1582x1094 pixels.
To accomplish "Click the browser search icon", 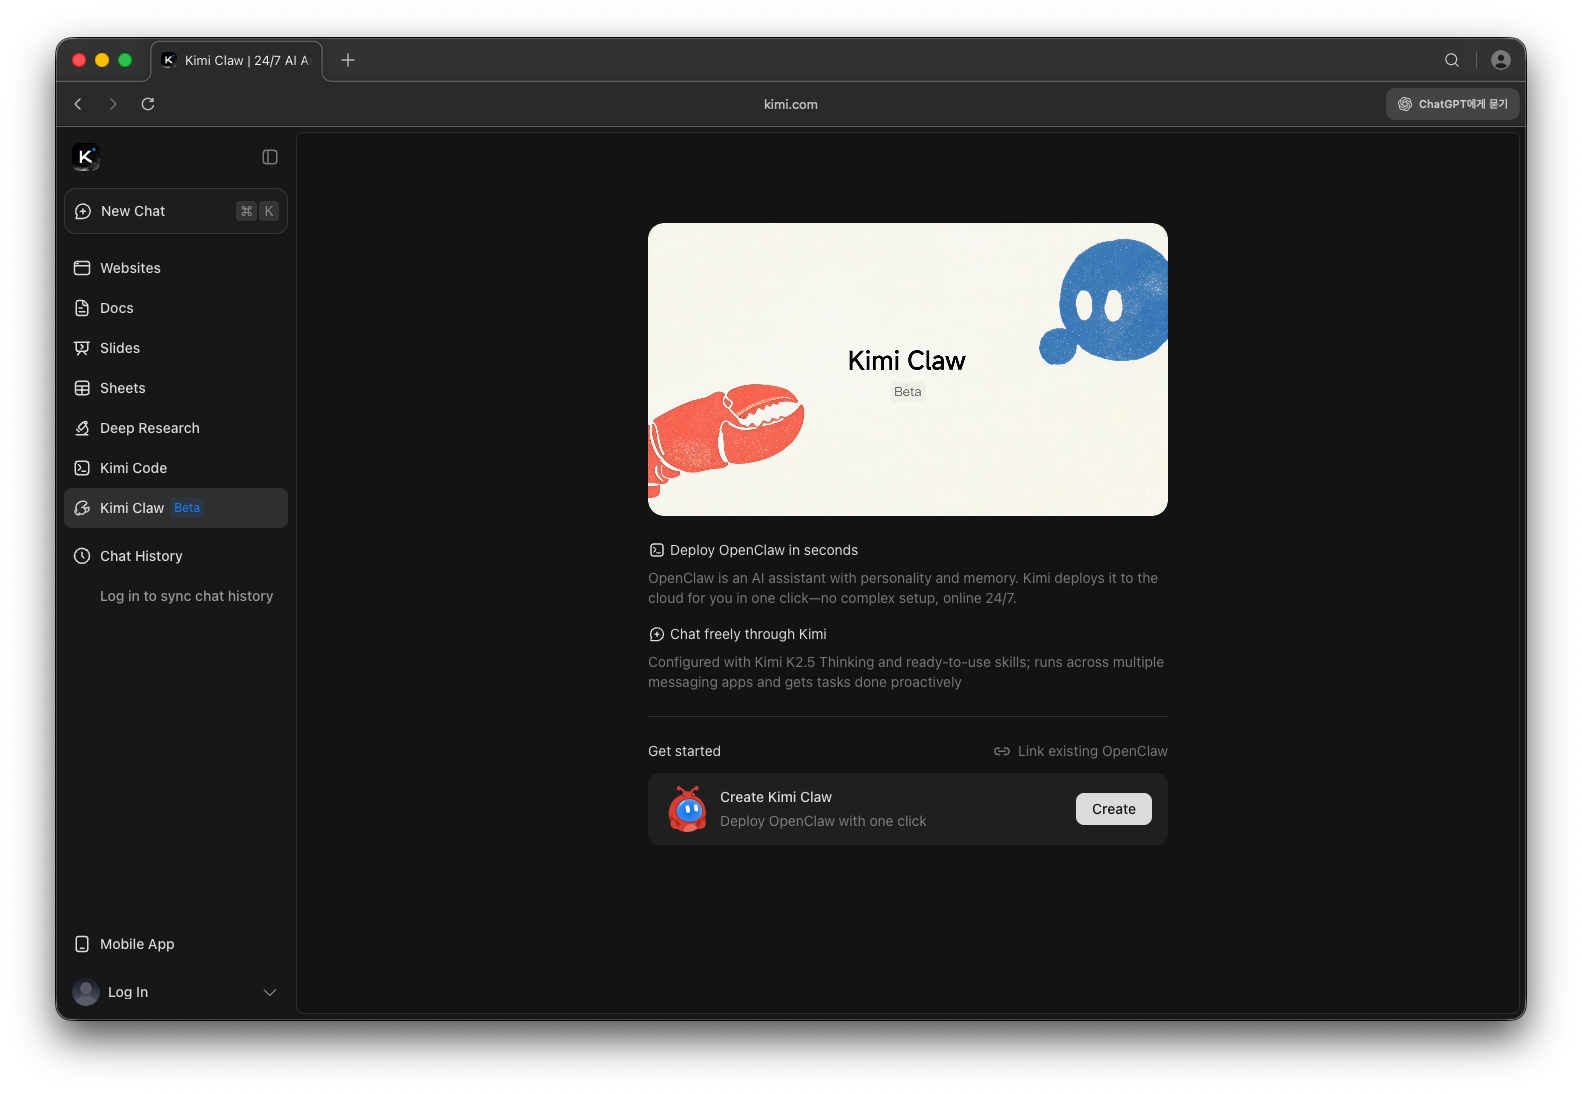I will tap(1452, 60).
